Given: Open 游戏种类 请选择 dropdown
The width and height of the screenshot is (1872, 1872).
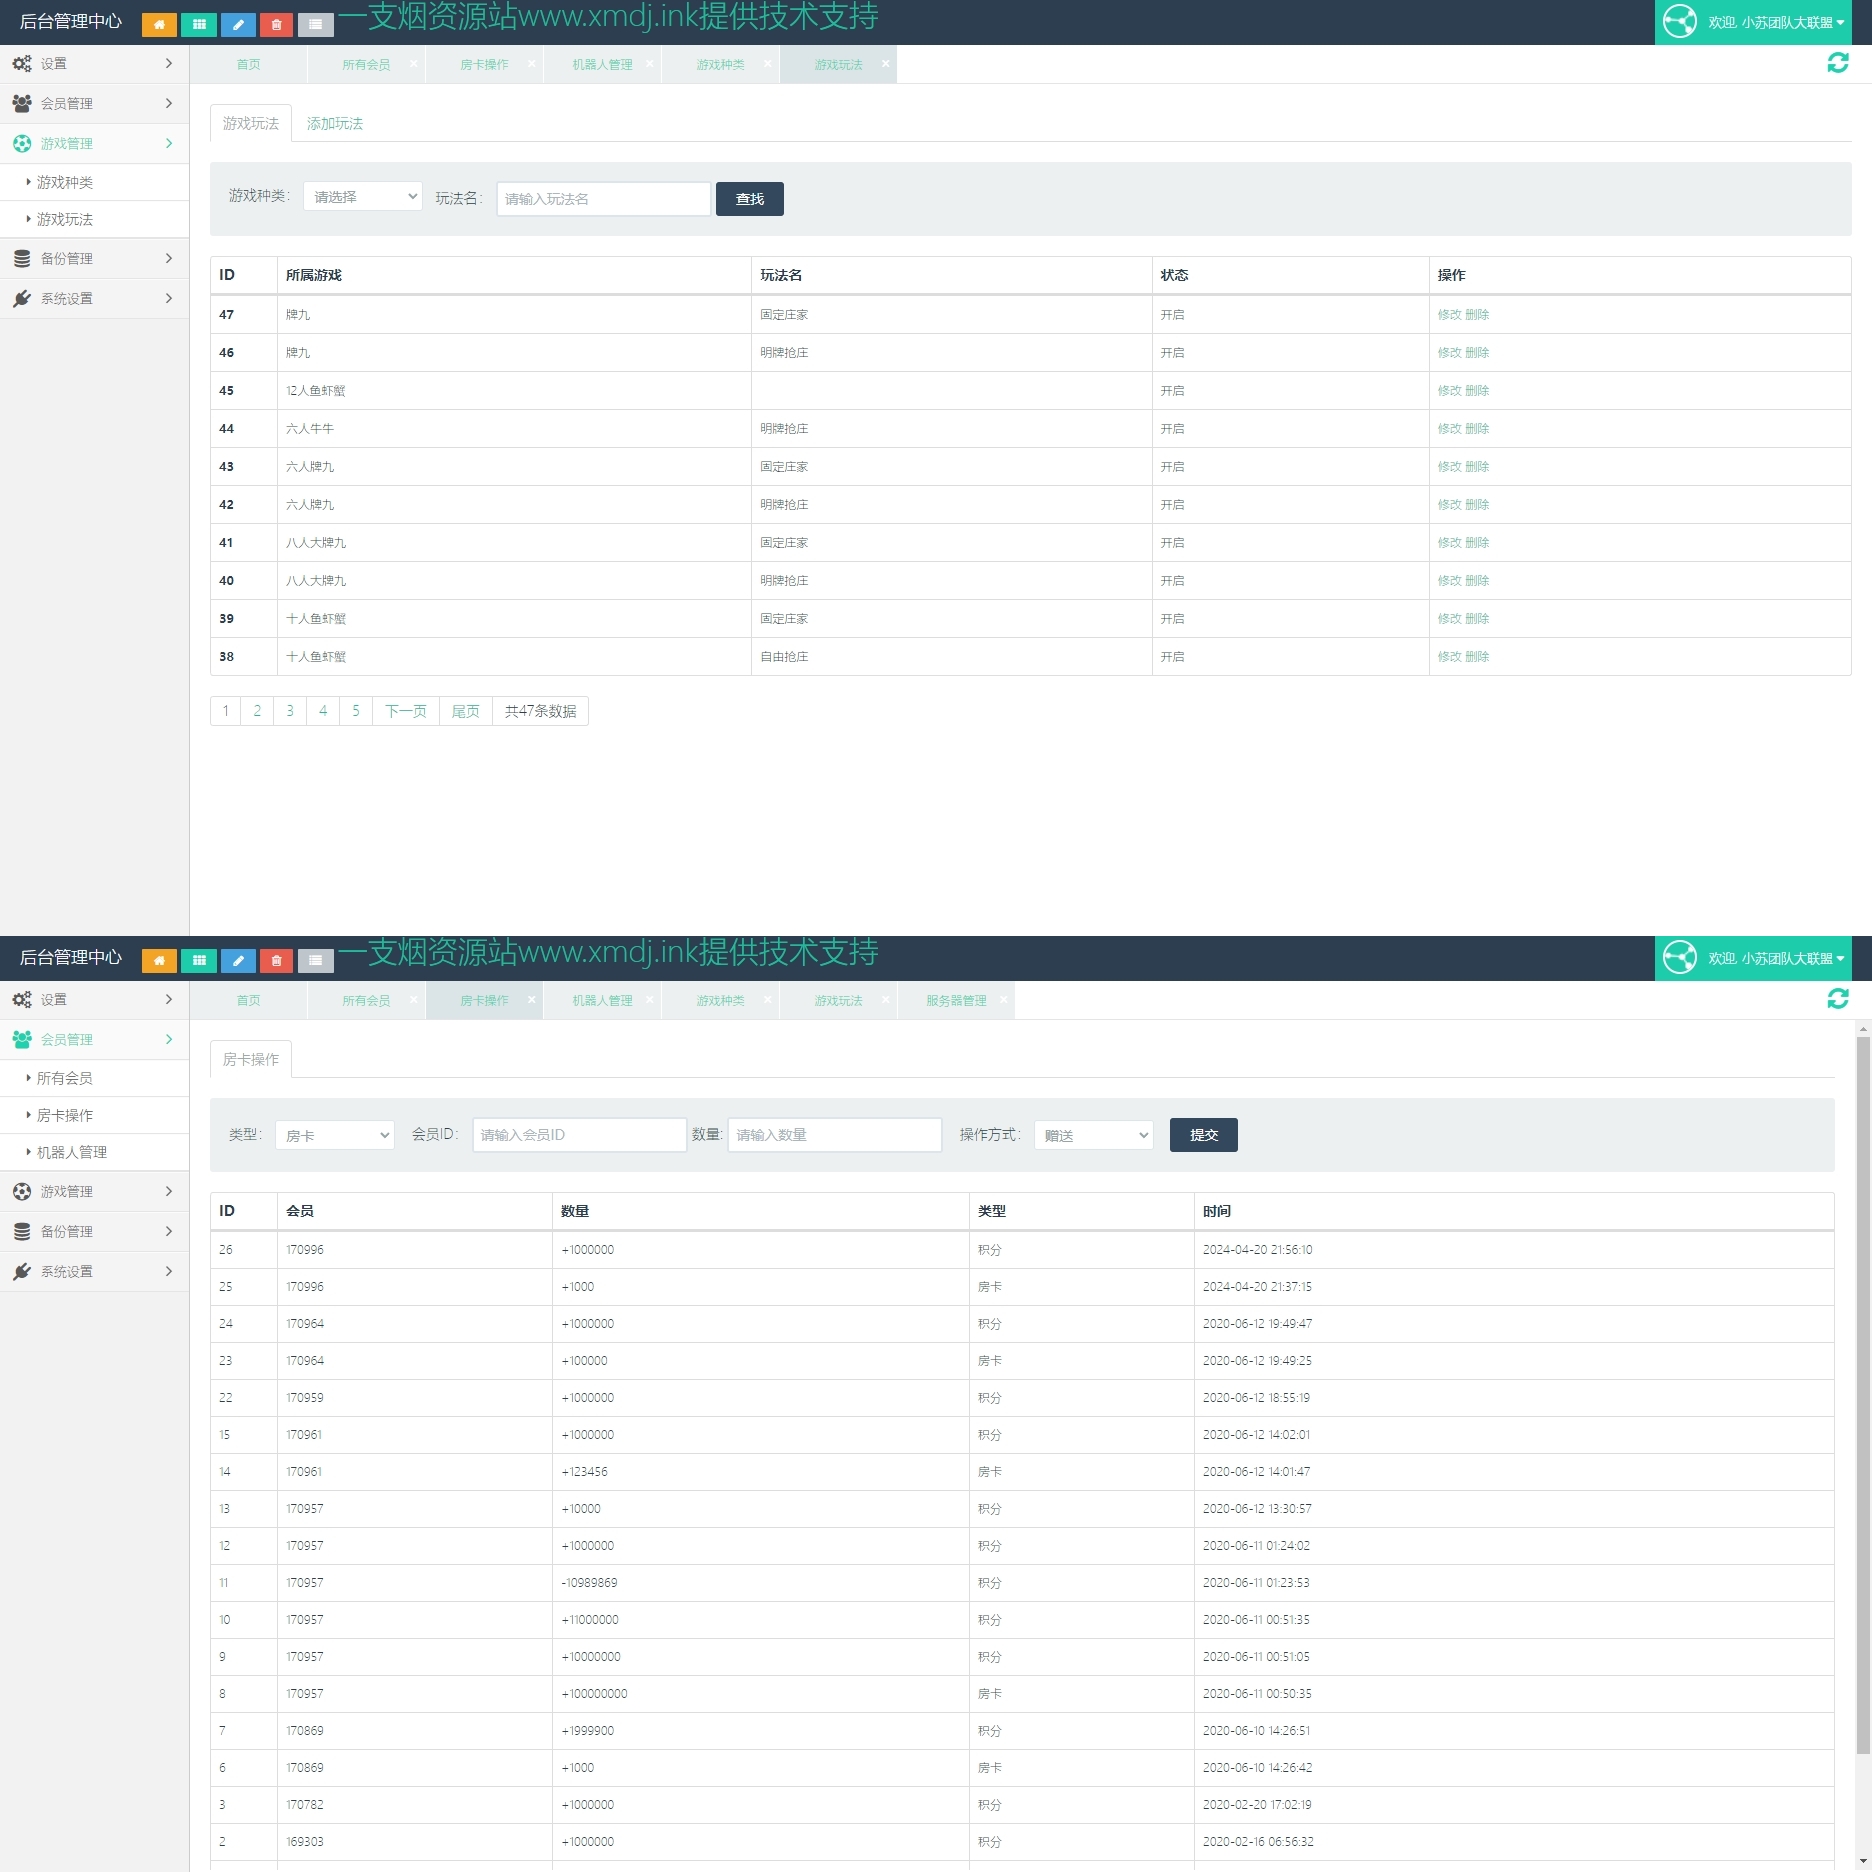Looking at the screenshot, I should click(x=363, y=197).
